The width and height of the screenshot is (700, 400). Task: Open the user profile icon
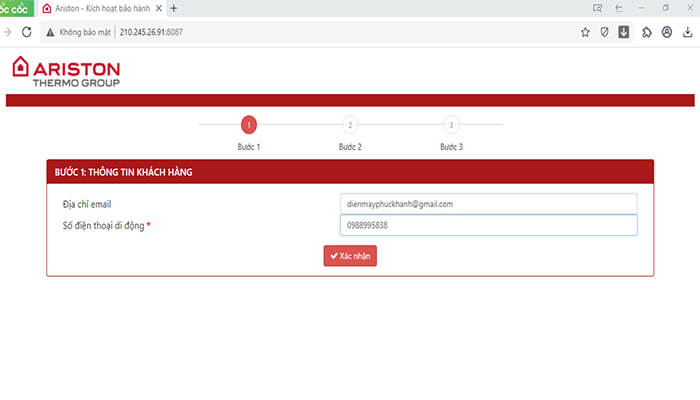pyautogui.click(x=667, y=32)
